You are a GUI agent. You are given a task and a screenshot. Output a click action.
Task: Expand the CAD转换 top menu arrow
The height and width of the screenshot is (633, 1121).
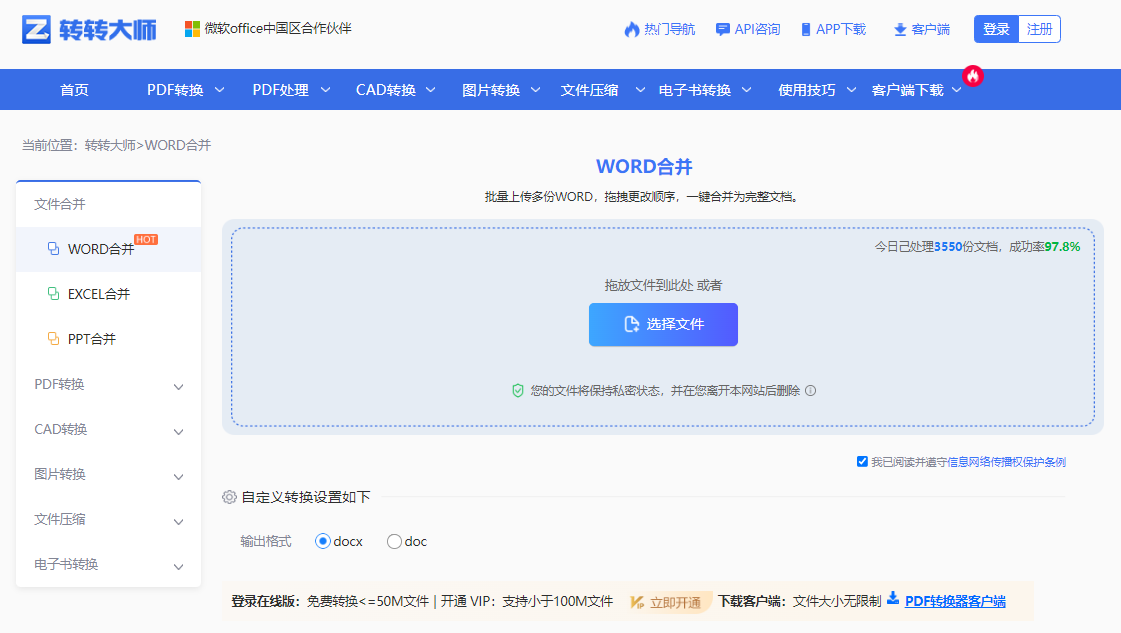430,90
